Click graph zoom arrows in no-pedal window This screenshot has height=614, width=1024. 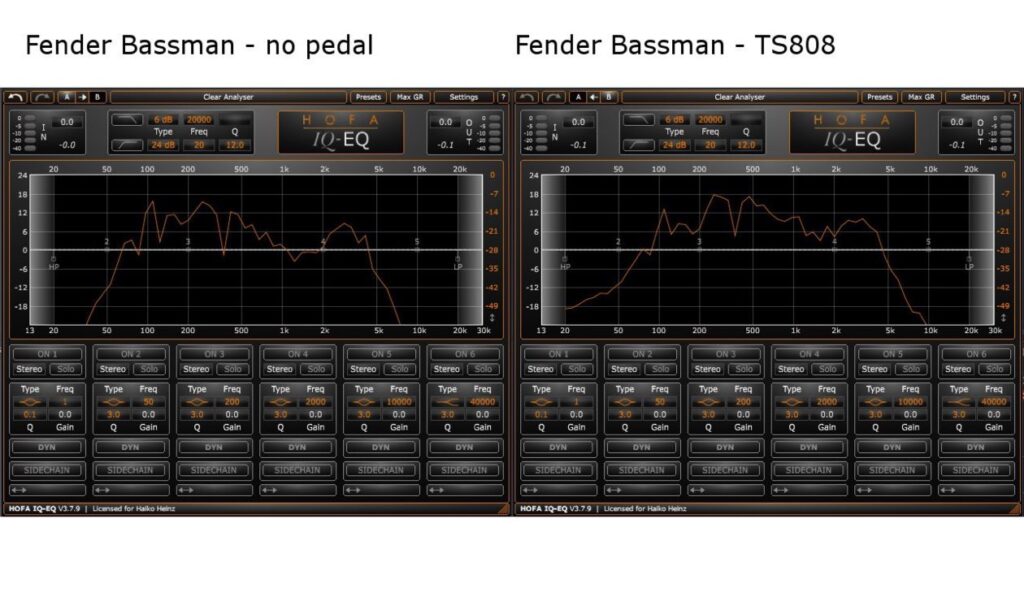tap(492, 318)
